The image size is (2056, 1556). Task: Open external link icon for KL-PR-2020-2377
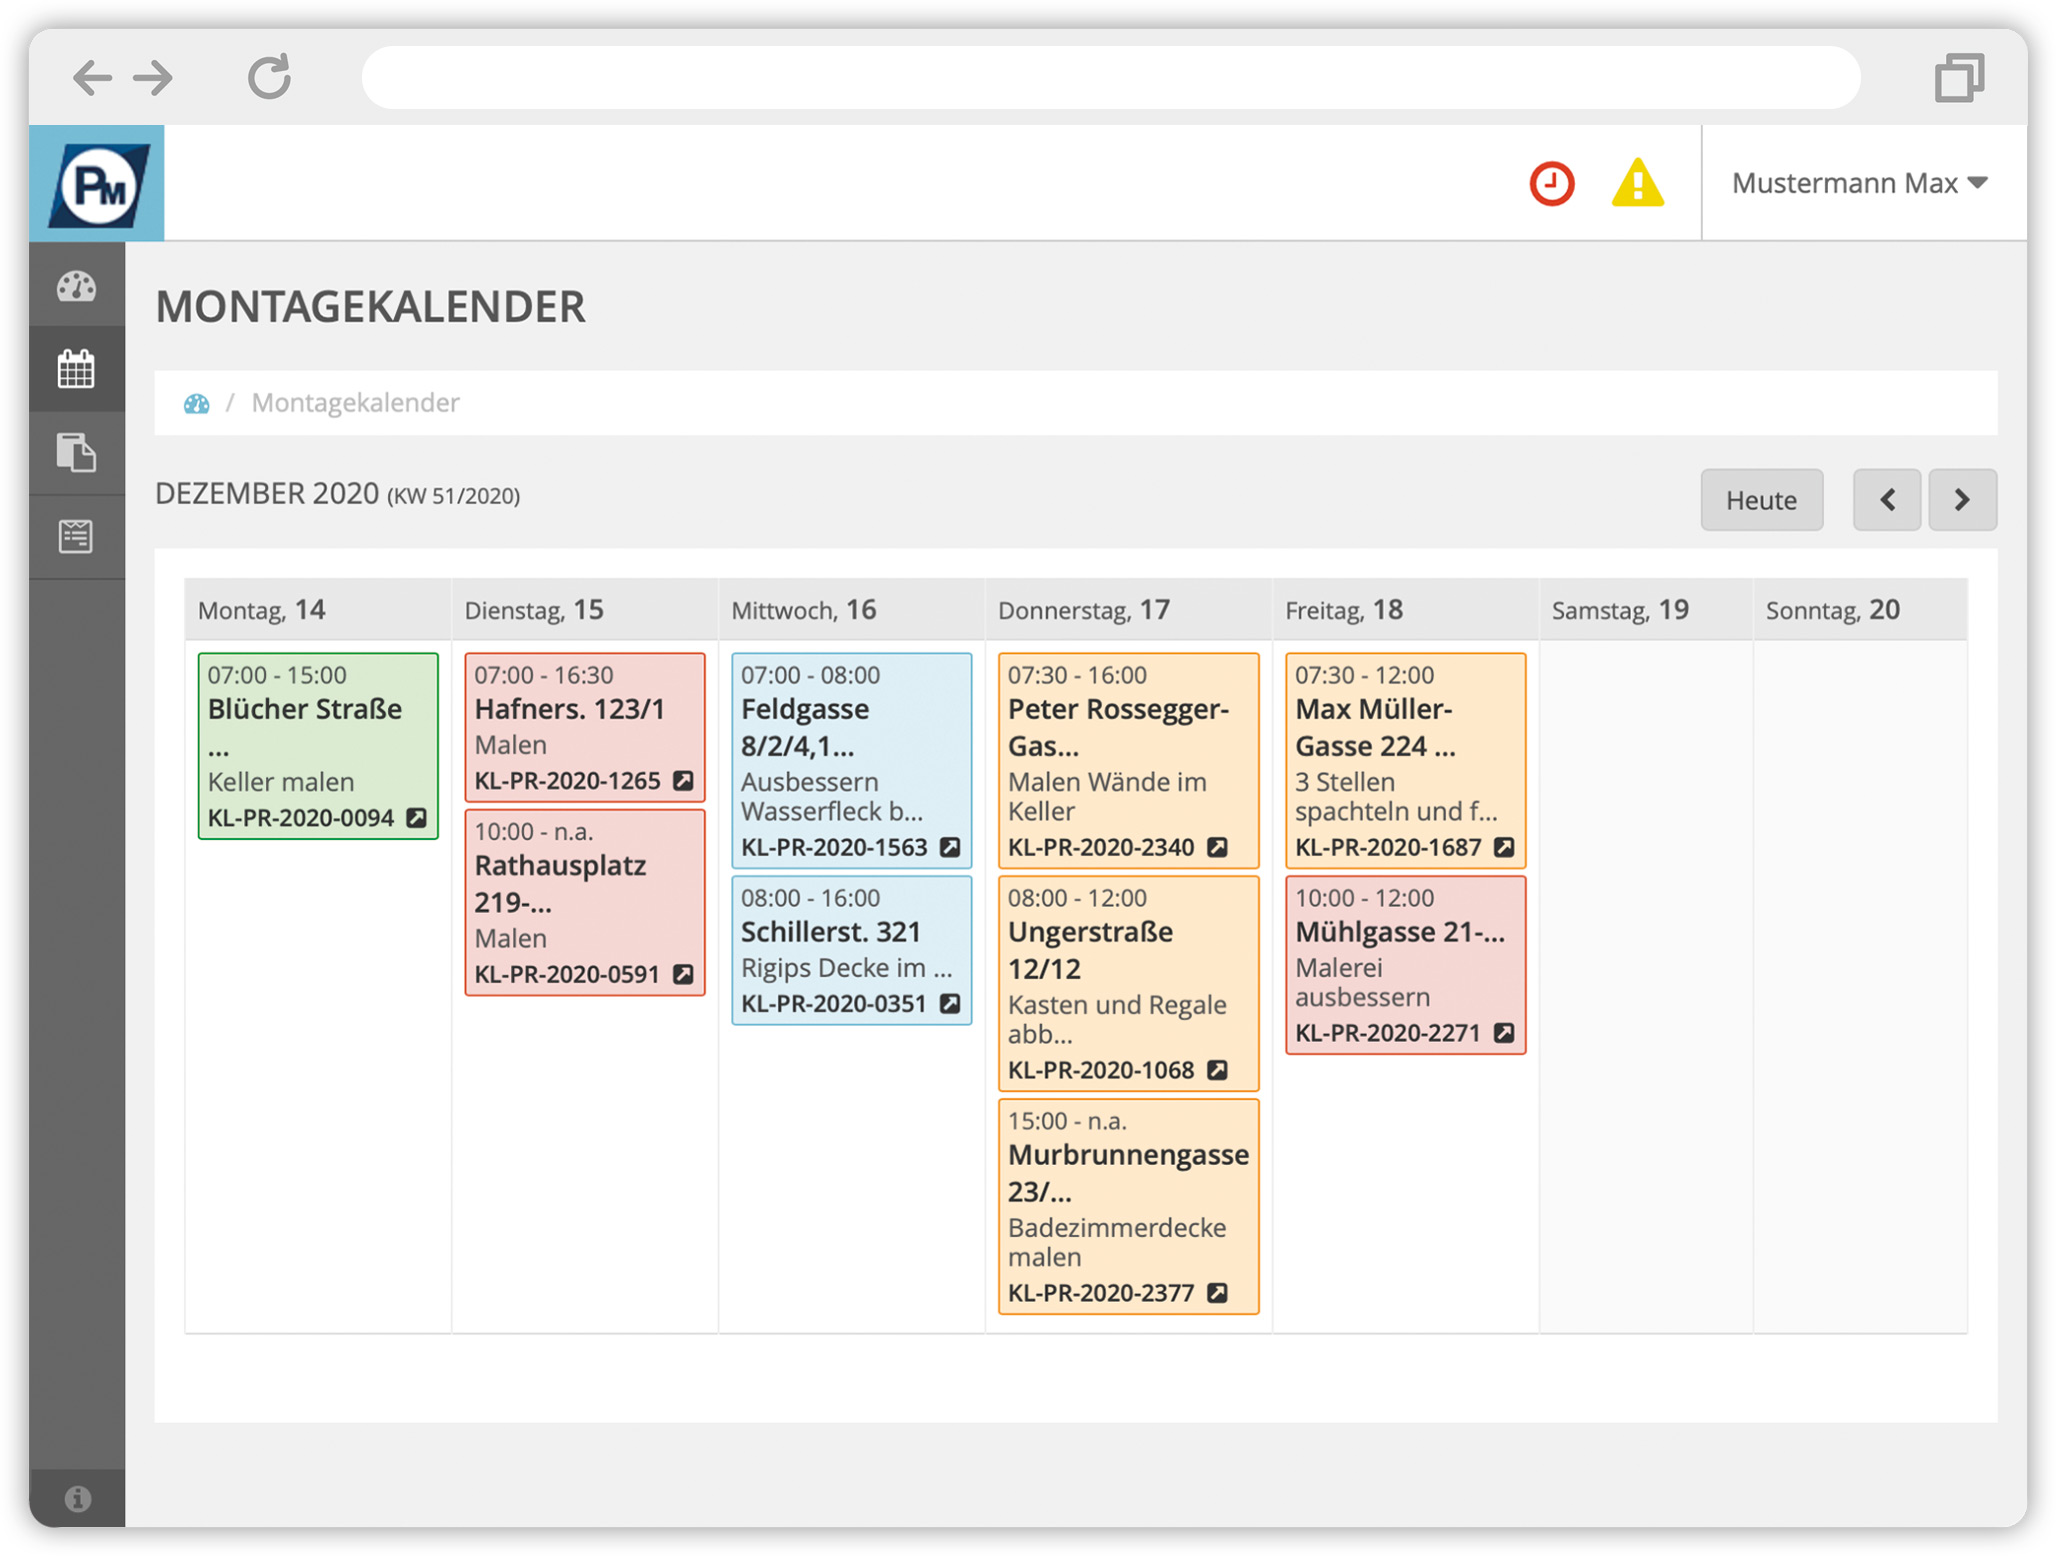tap(1217, 1293)
